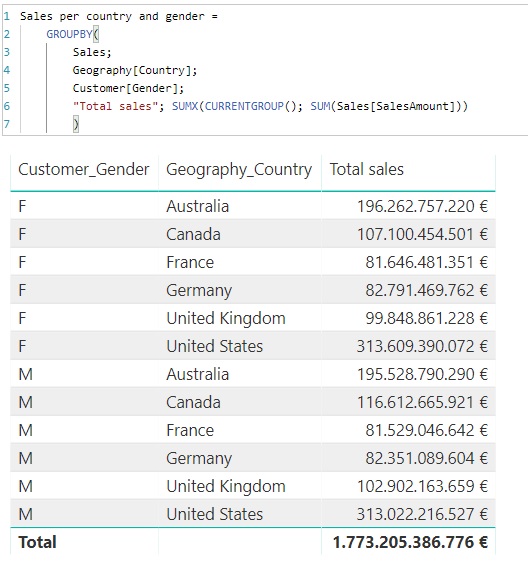528x564 pixels.
Task: Select the value 195.528.790.290 €
Action: (422, 374)
